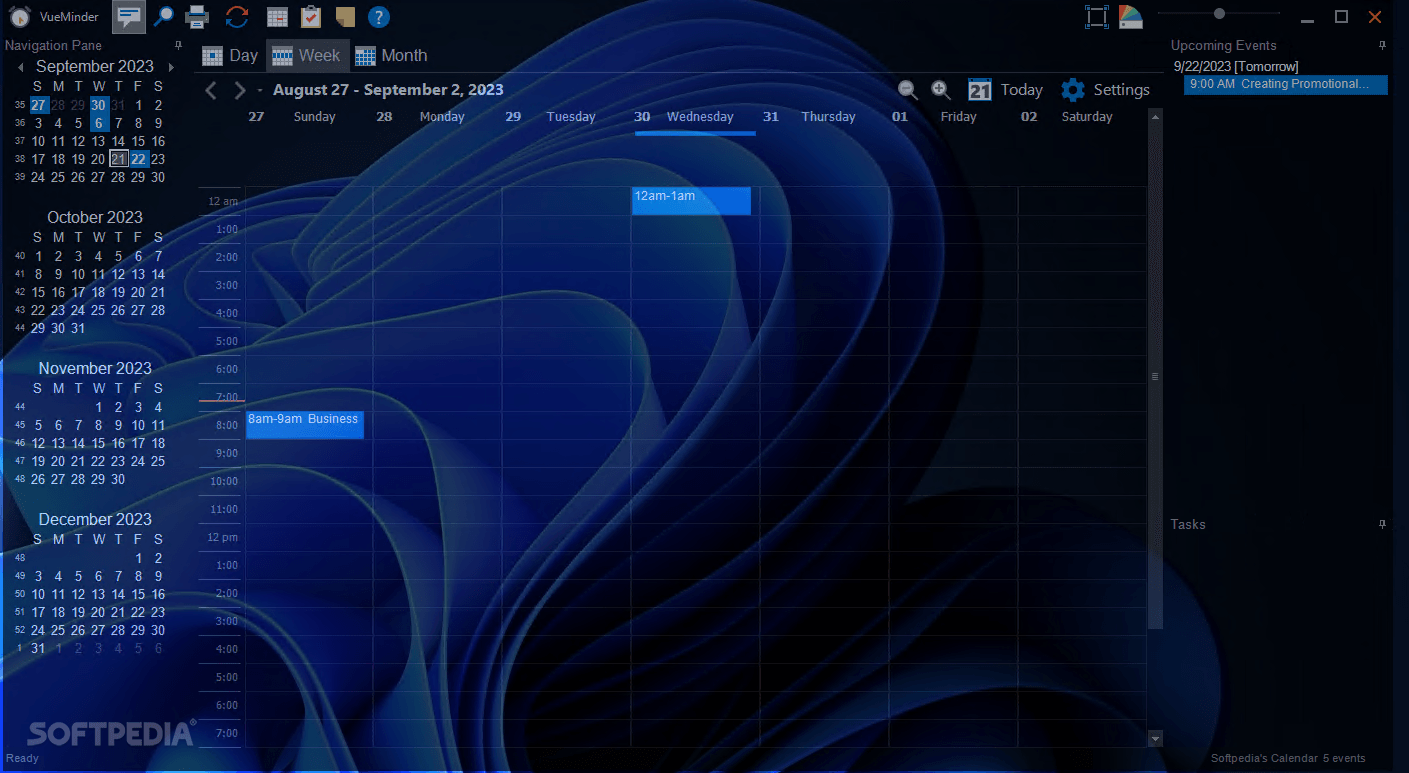Click the Wednesday 30 column header
Screen dimensions: 1409x773
pyautogui.click(x=695, y=117)
